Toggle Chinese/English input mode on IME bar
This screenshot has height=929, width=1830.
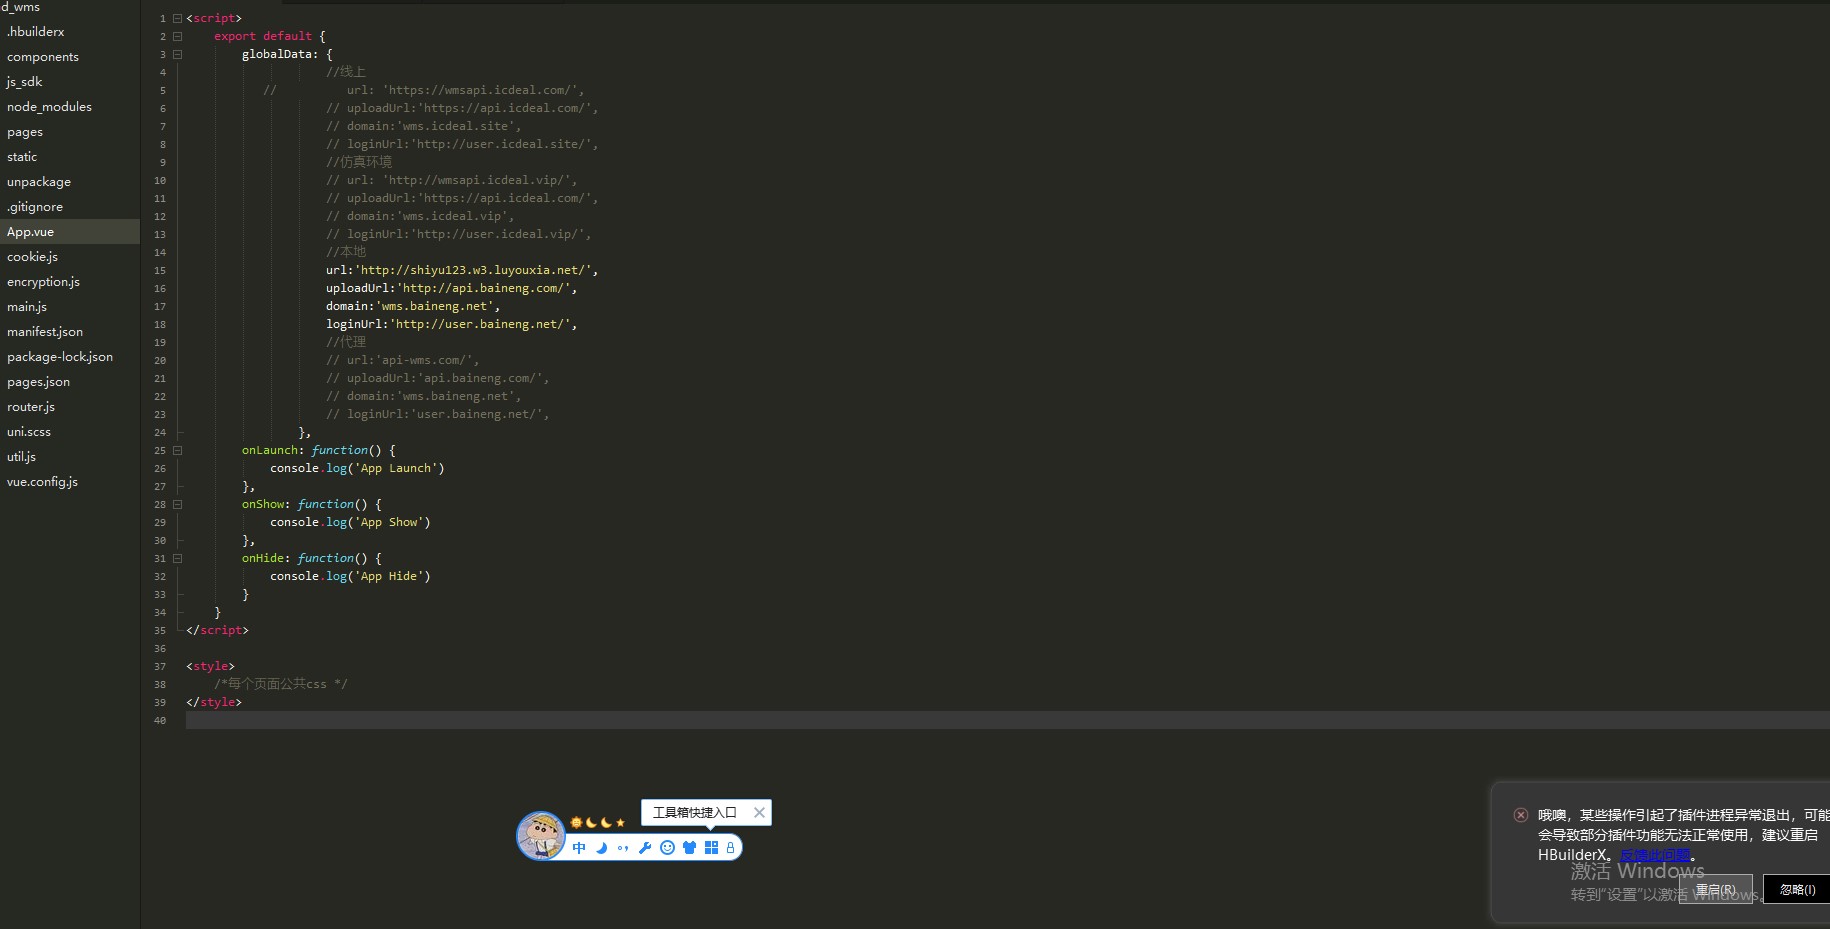pos(579,848)
